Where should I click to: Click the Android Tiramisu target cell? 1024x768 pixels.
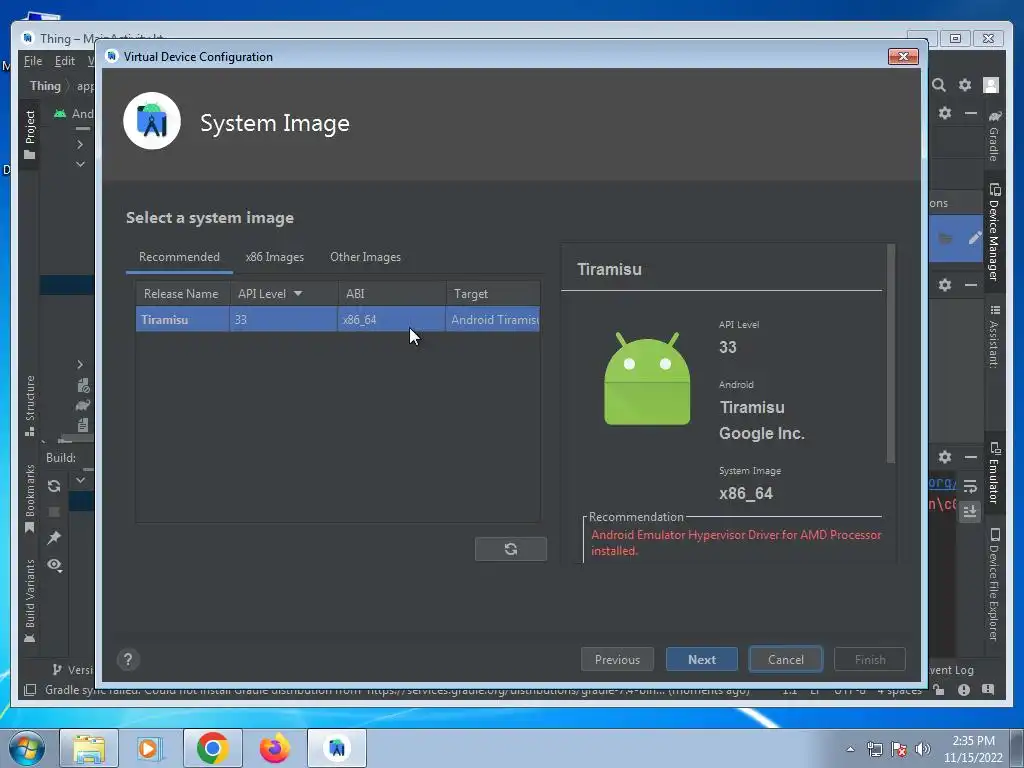pyautogui.click(x=493, y=319)
